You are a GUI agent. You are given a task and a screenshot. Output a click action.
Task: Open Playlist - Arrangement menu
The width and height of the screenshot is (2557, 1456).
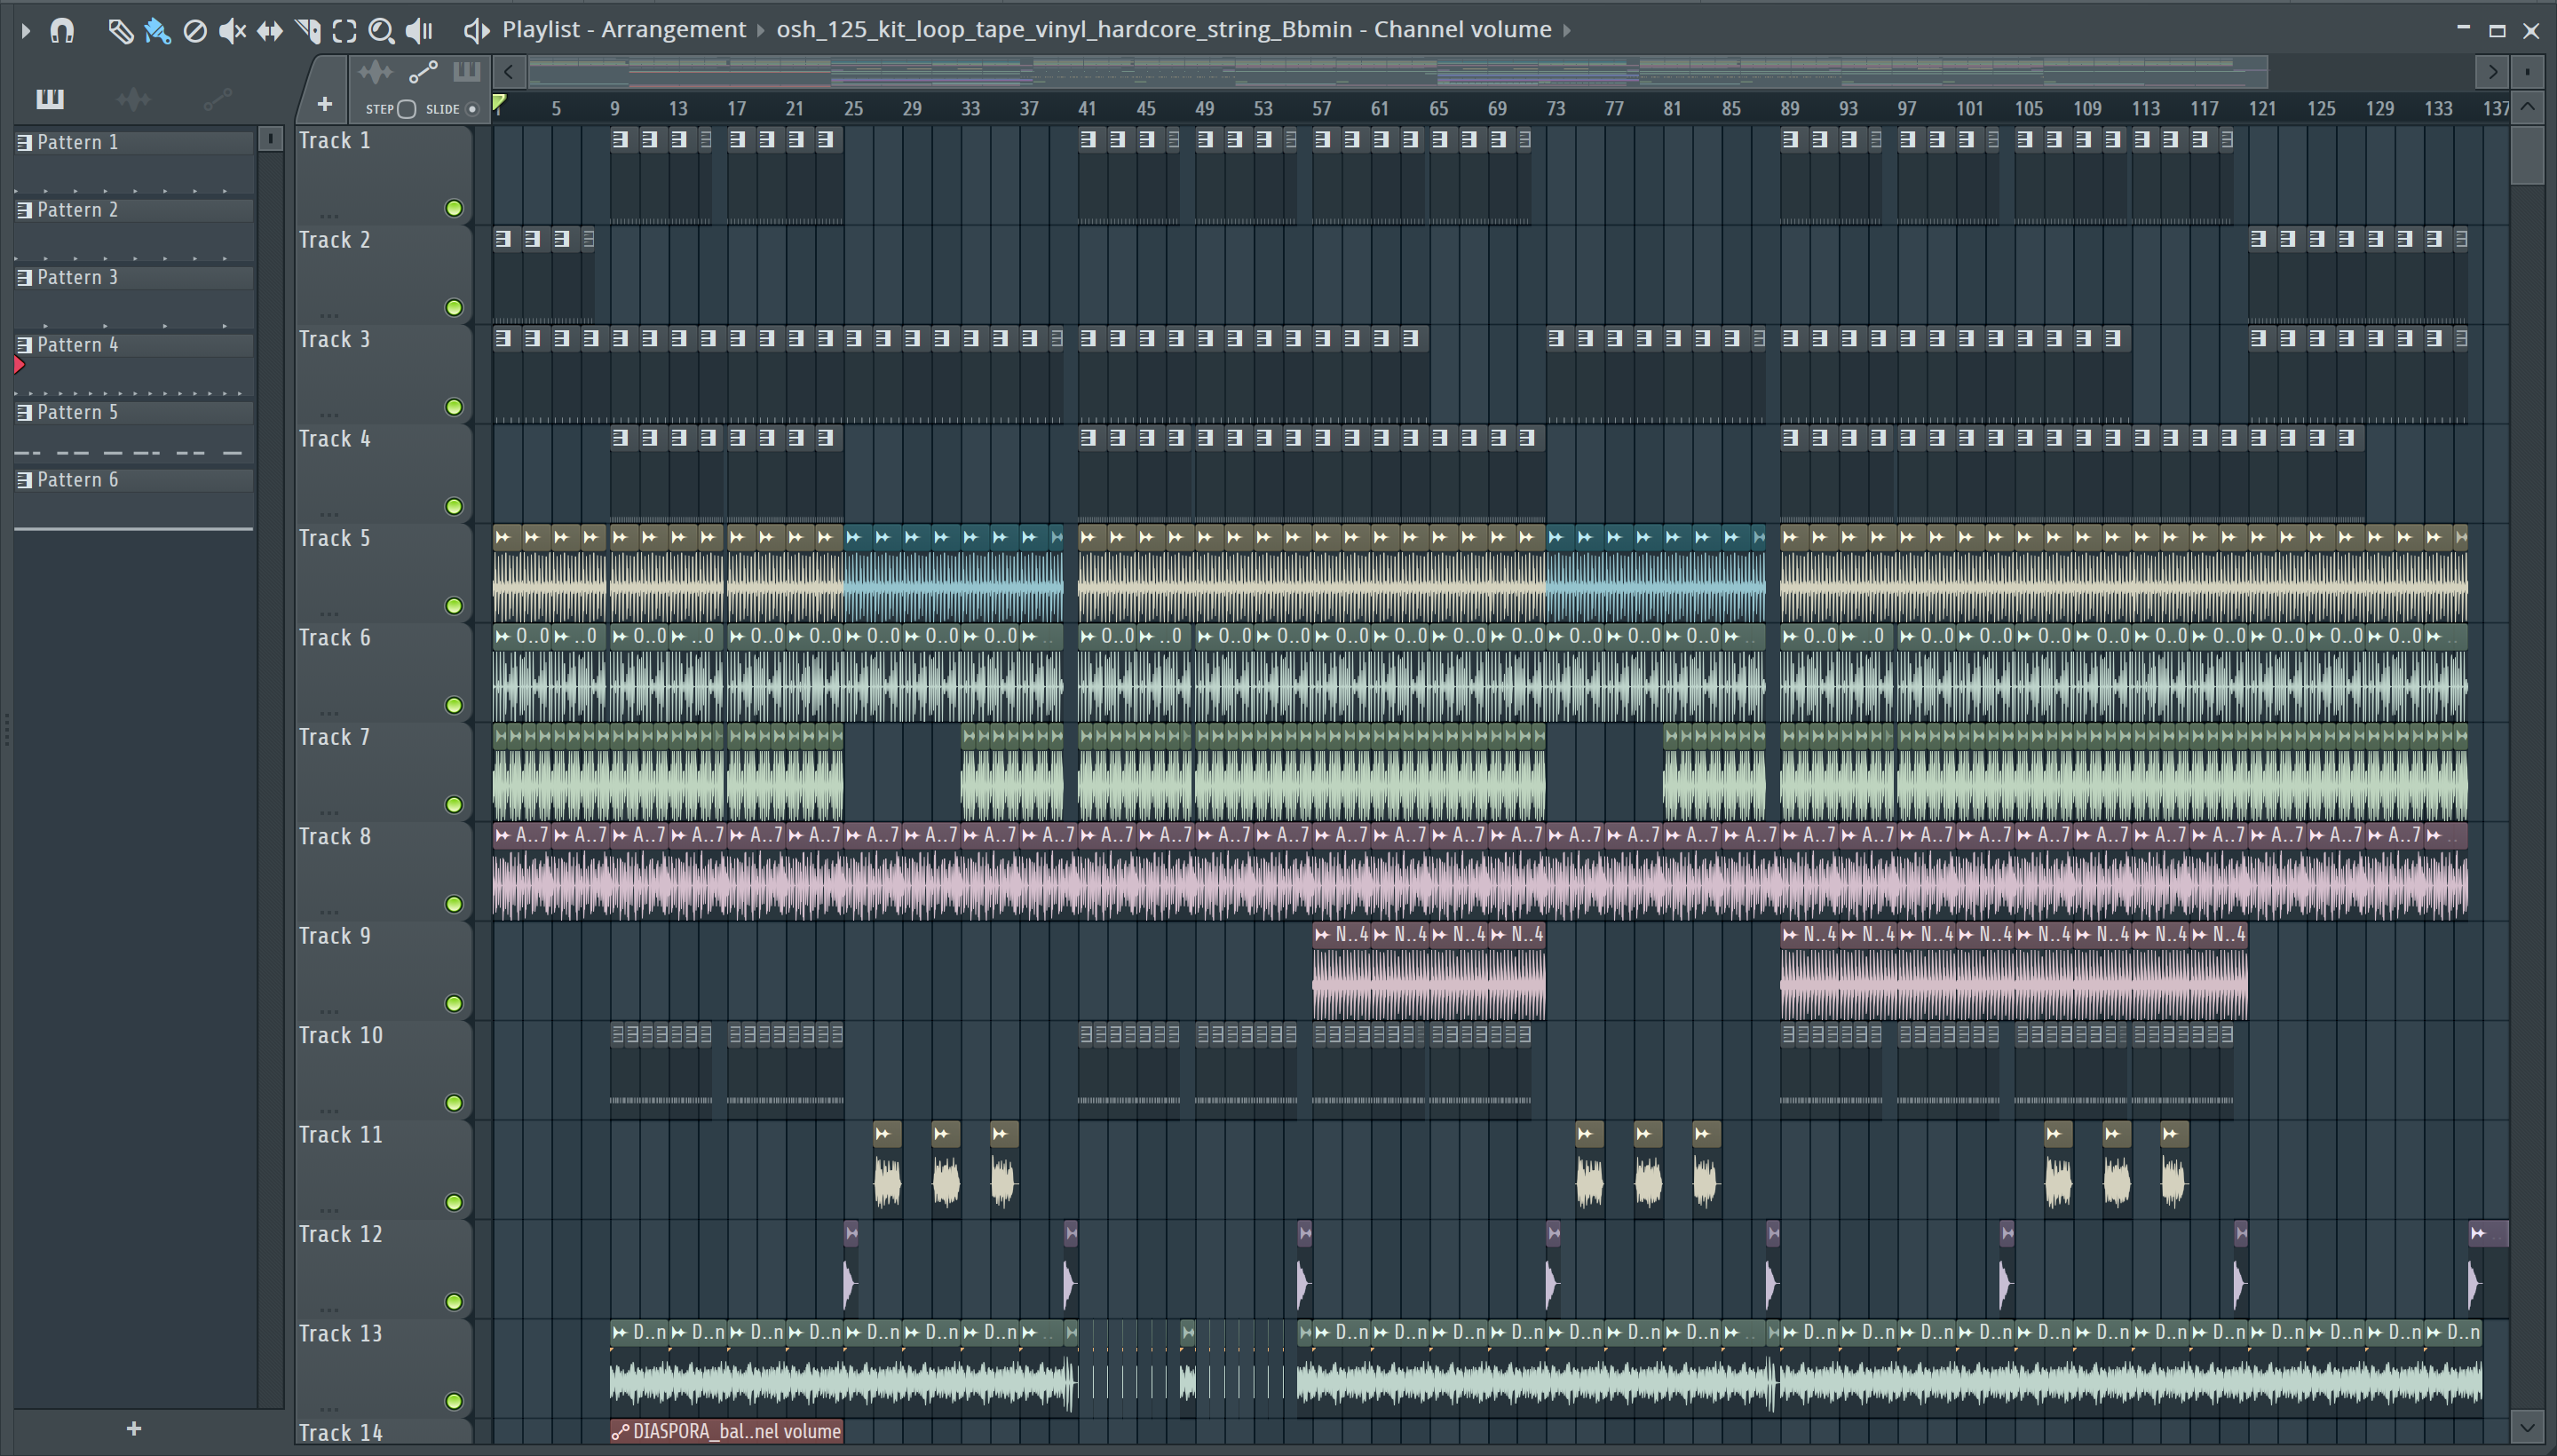624,30
